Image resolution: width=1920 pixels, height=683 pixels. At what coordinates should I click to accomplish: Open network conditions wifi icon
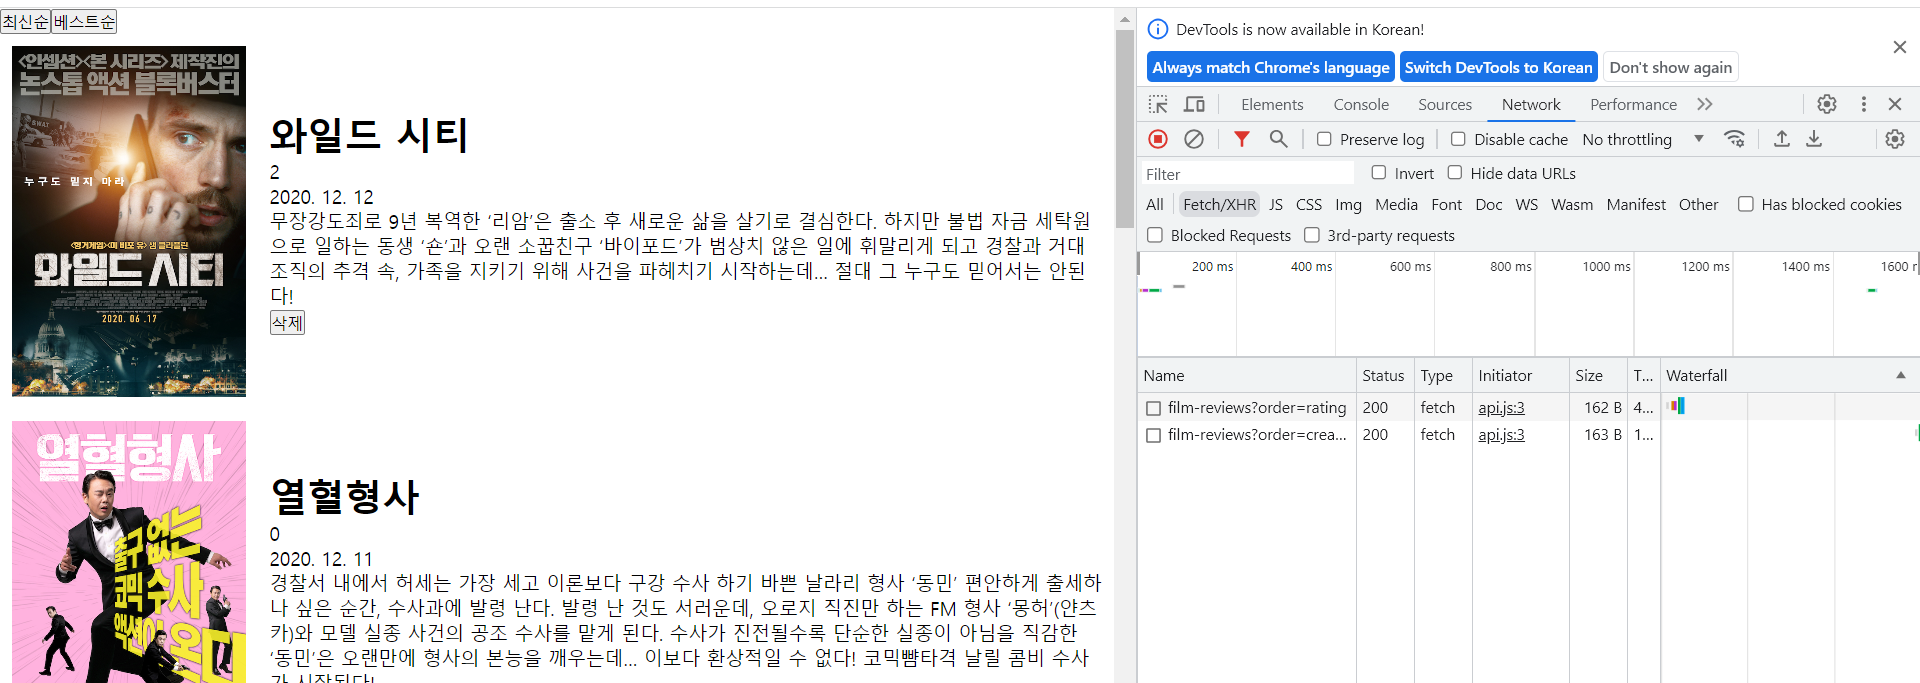[x=1735, y=139]
